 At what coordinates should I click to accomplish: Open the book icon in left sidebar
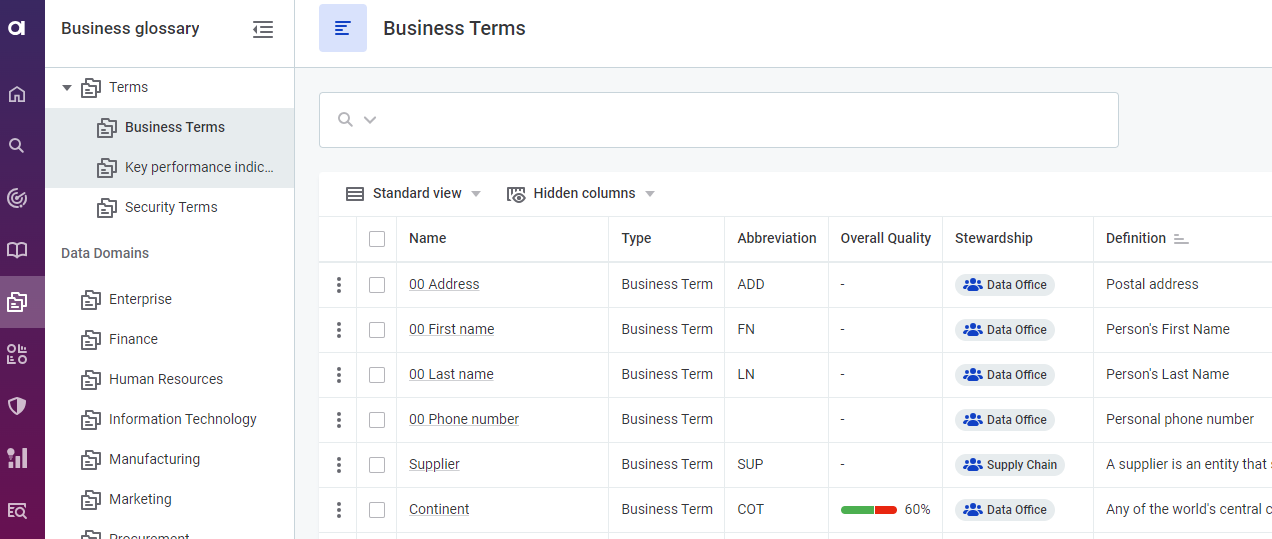click(17, 250)
